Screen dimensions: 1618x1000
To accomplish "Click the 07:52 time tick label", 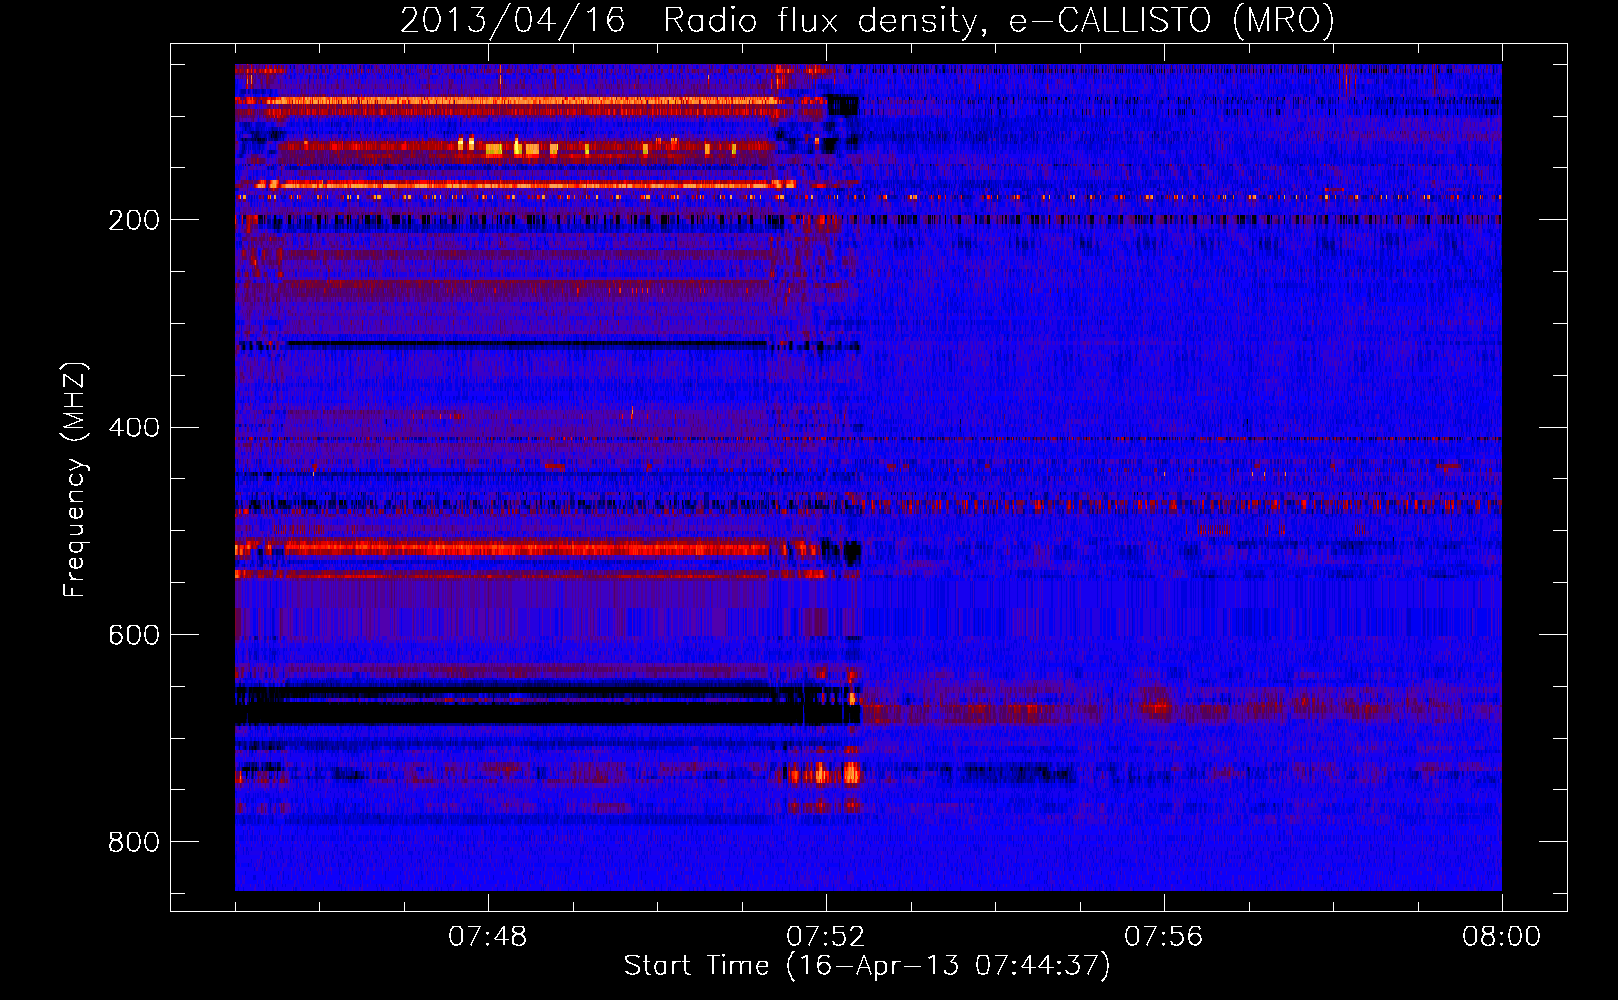I will coord(826,937).
